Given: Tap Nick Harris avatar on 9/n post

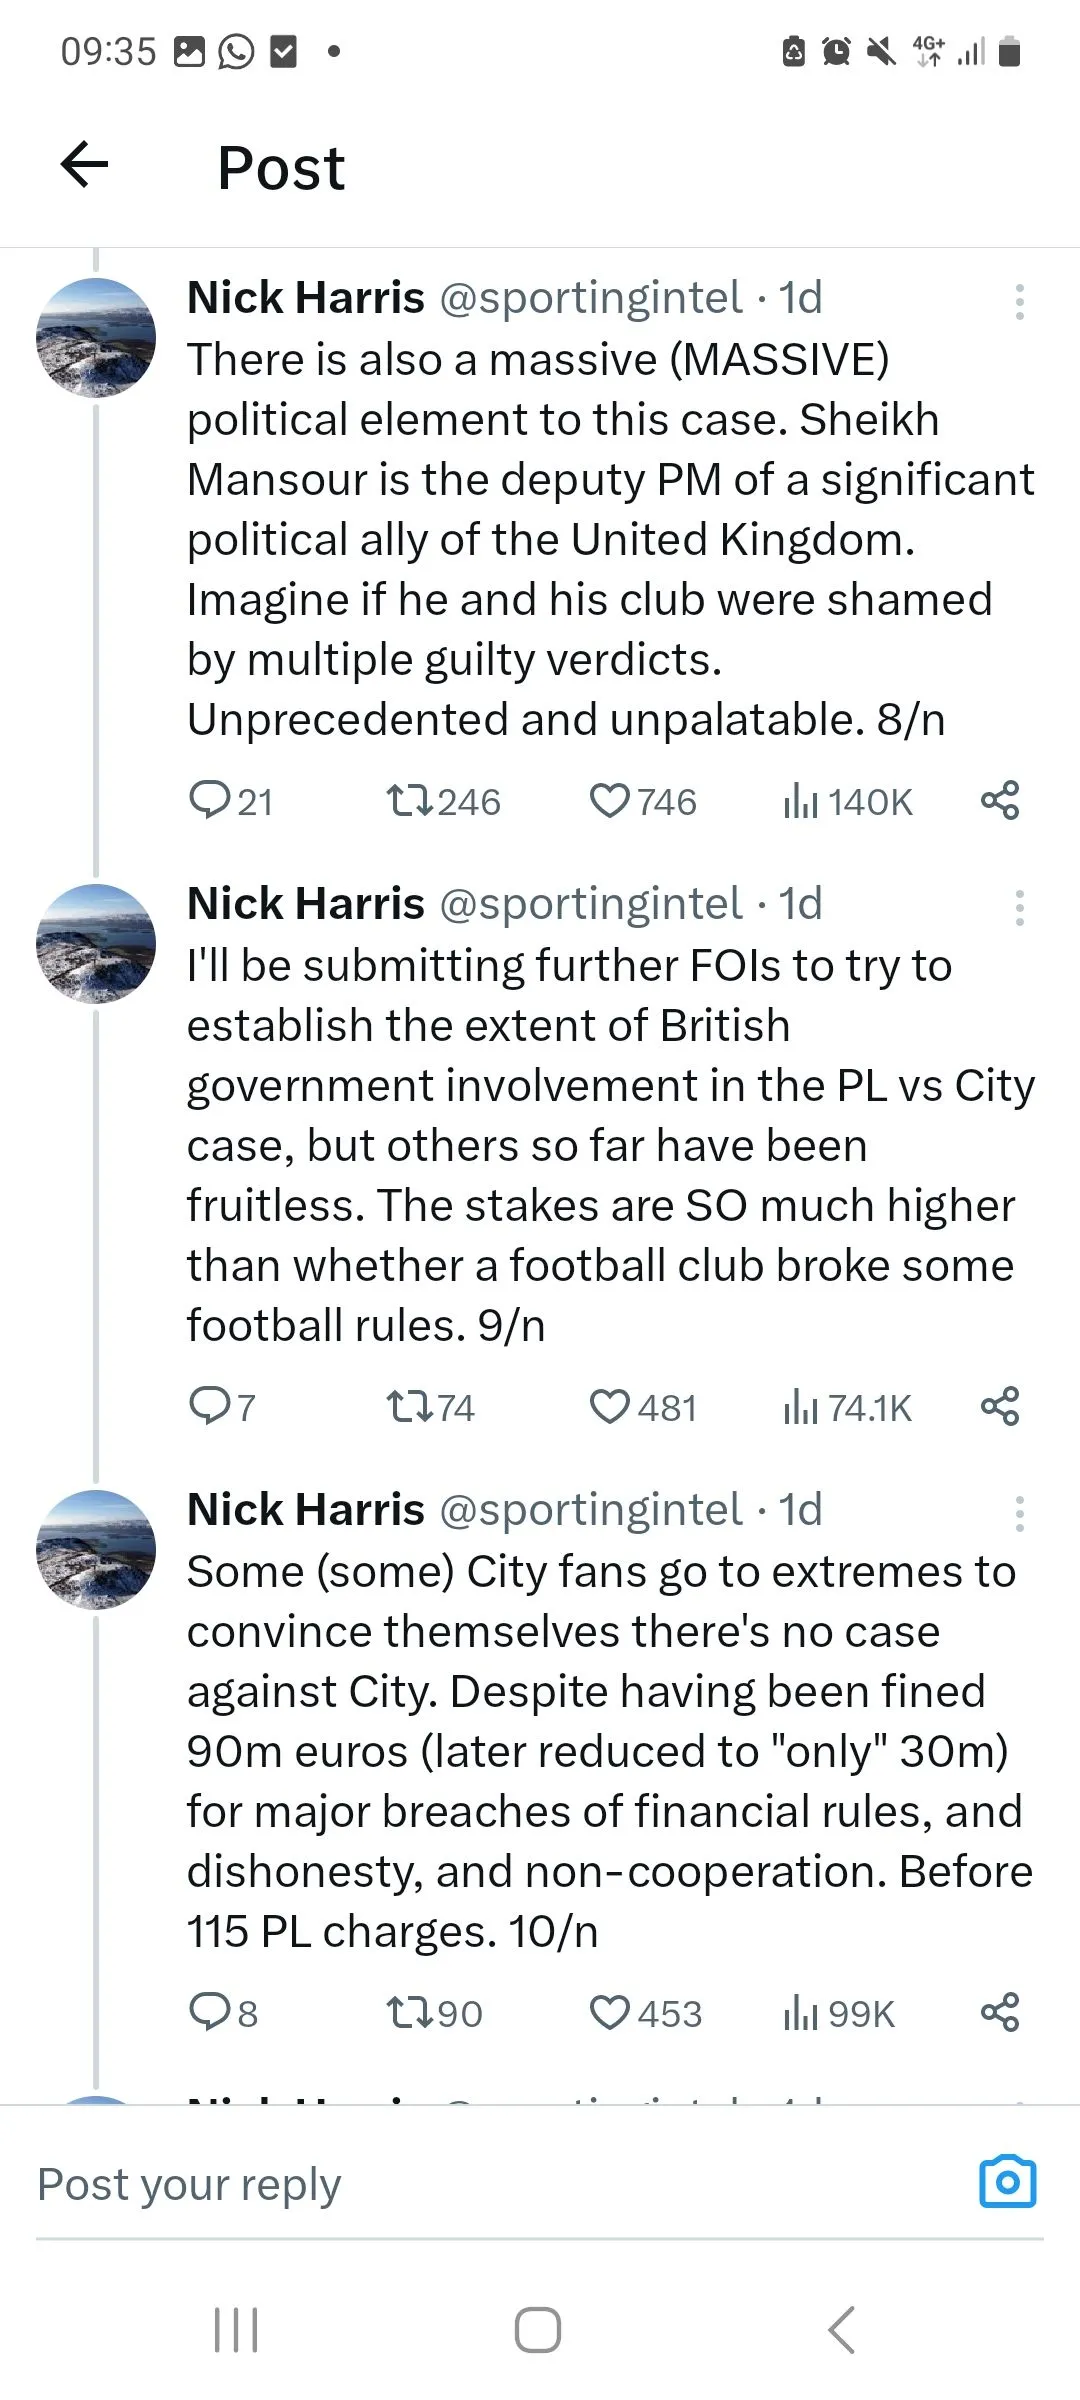Looking at the screenshot, I should [96, 943].
